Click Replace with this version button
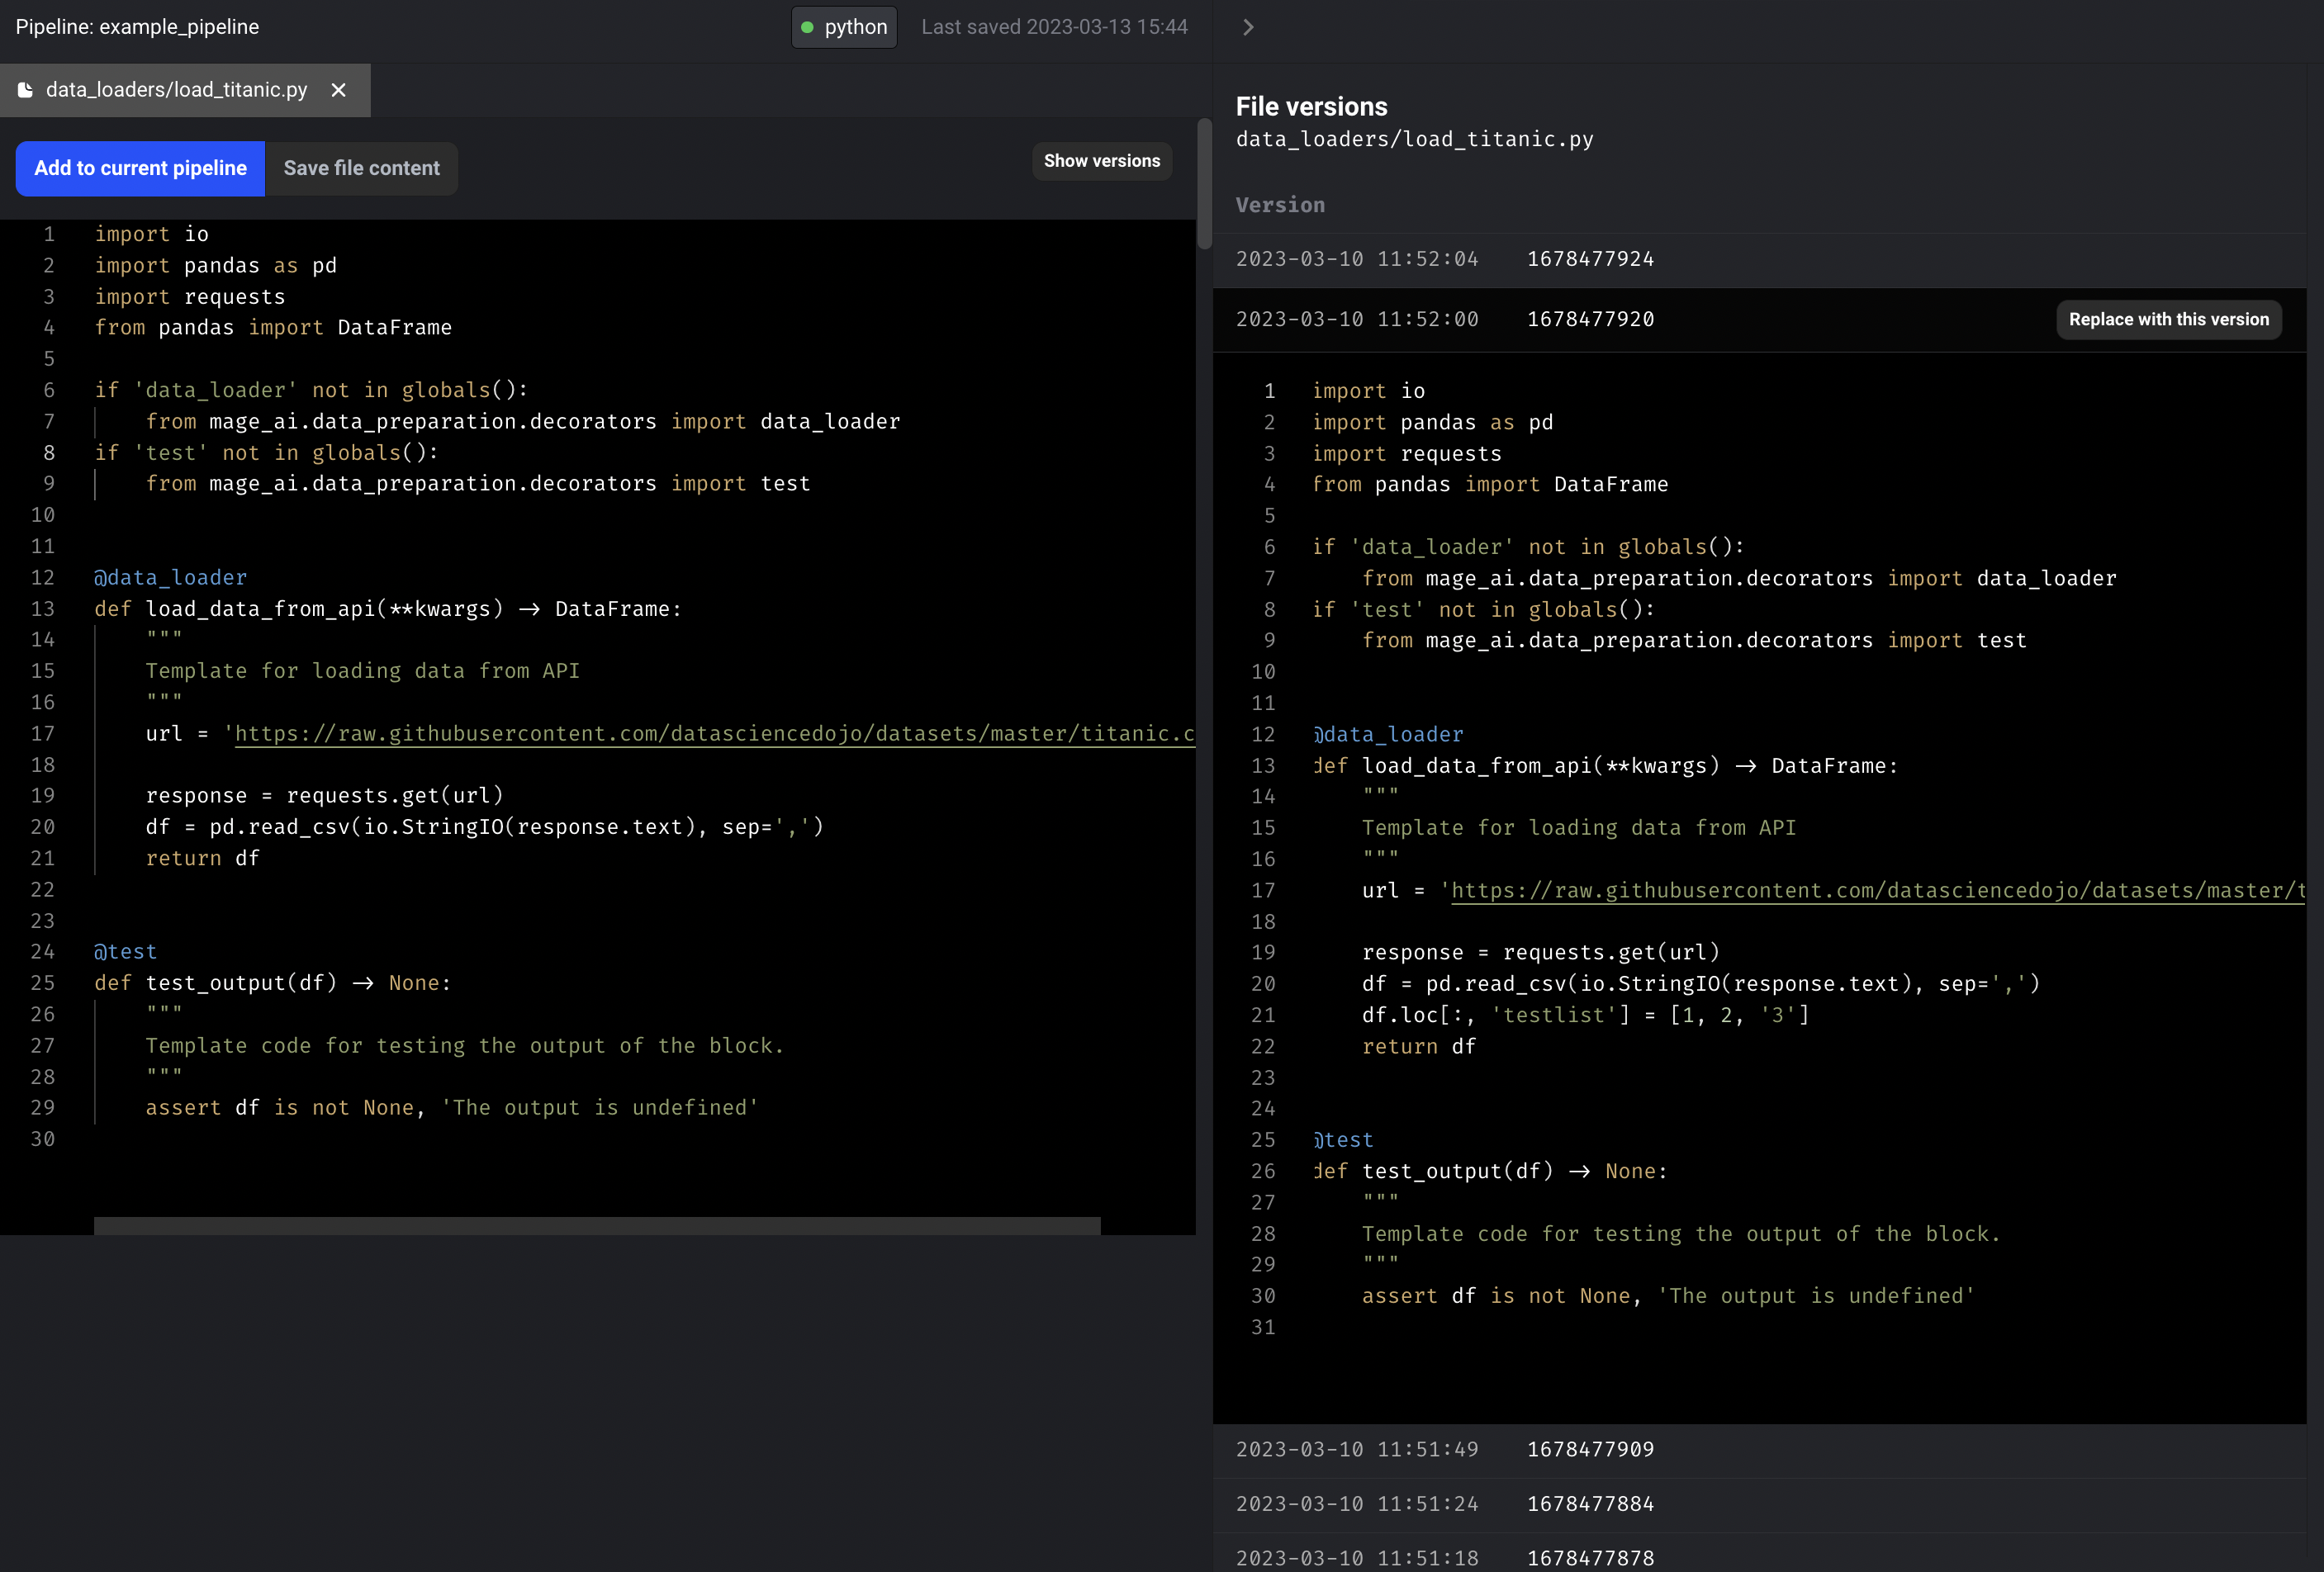 [2169, 319]
